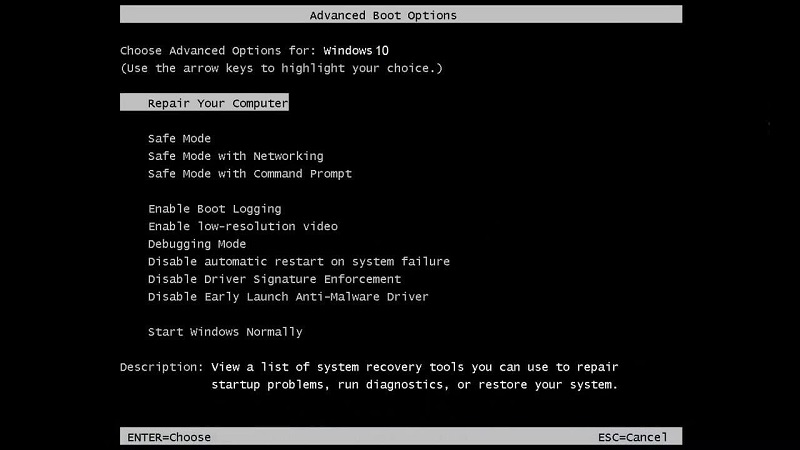Click Disable automatic restart on system failure
800x450 pixels.
(x=298, y=262)
